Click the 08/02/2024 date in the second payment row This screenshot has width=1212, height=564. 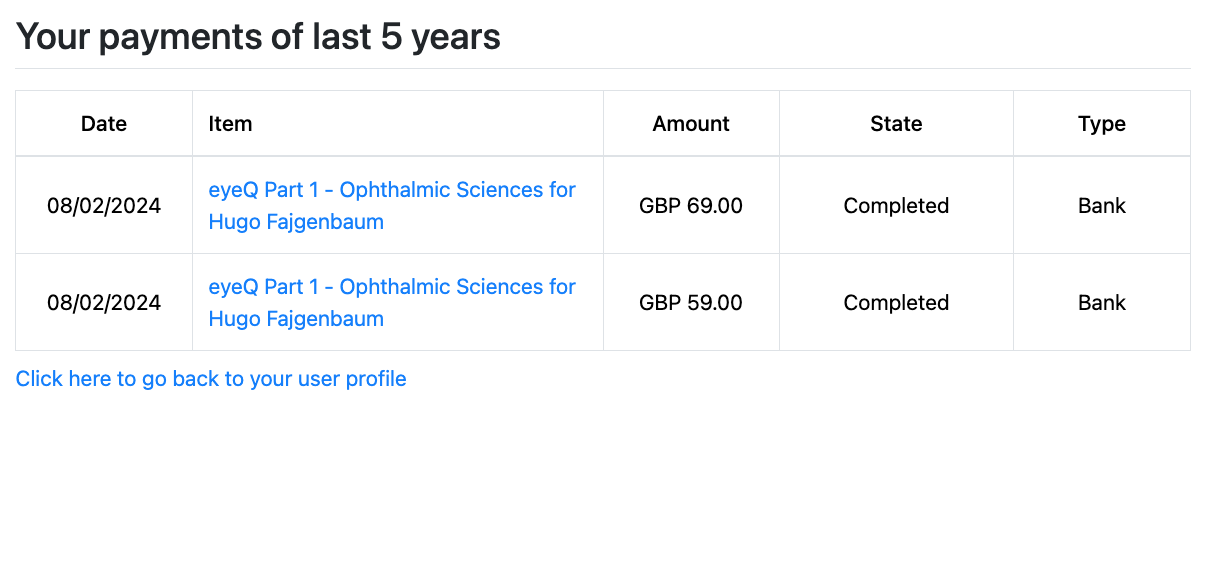point(104,303)
